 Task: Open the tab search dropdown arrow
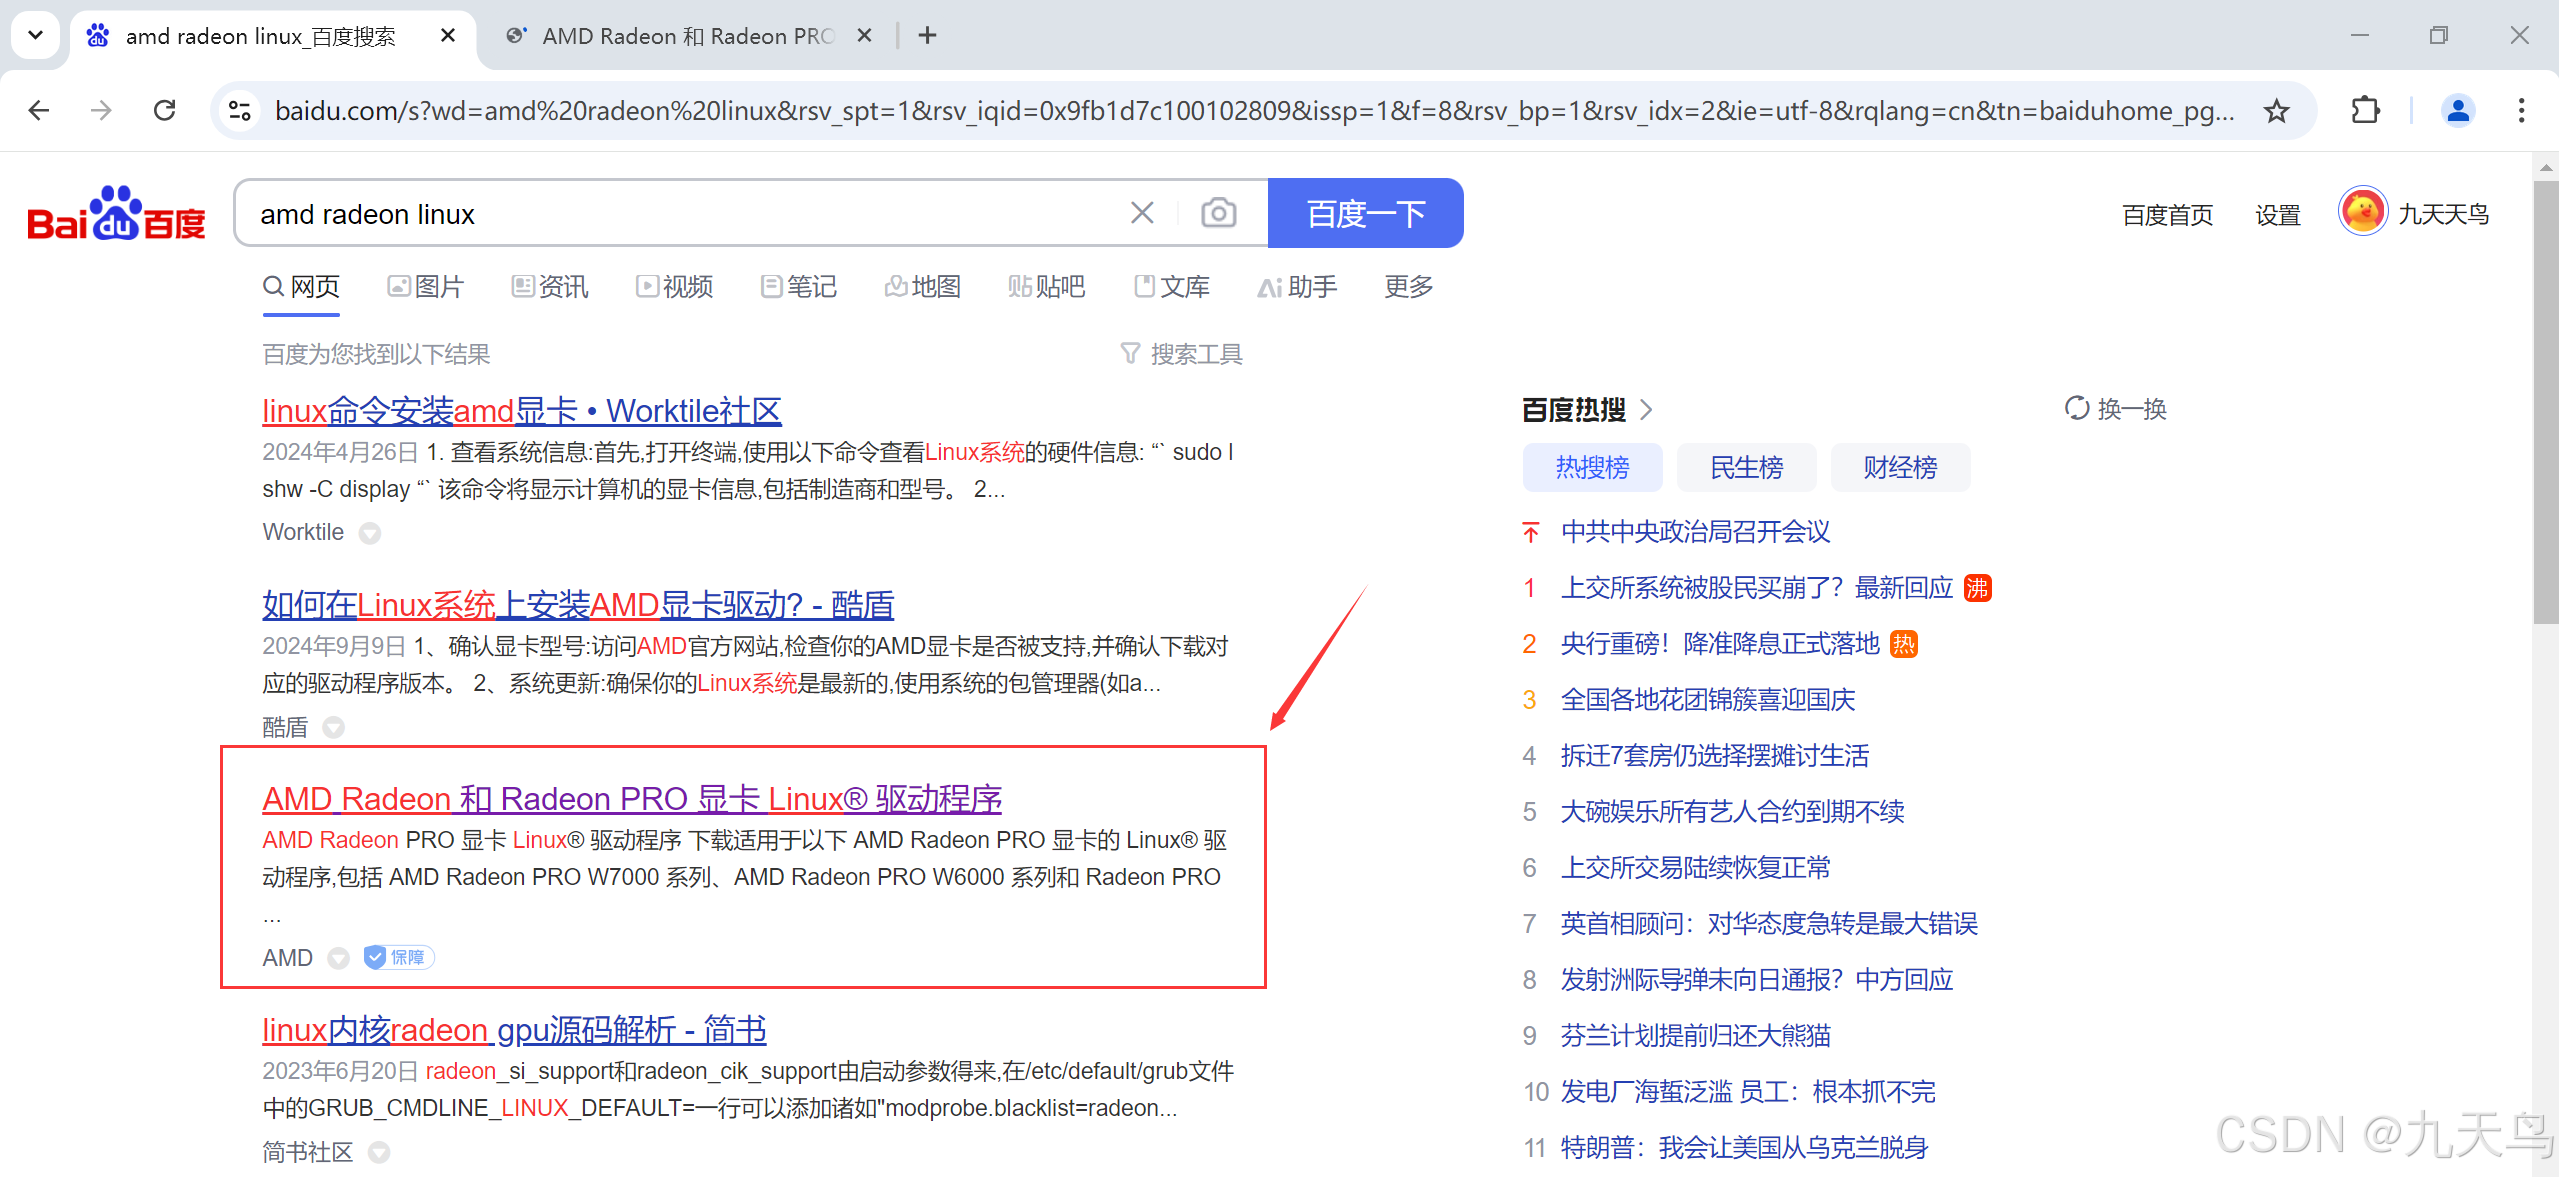36,36
